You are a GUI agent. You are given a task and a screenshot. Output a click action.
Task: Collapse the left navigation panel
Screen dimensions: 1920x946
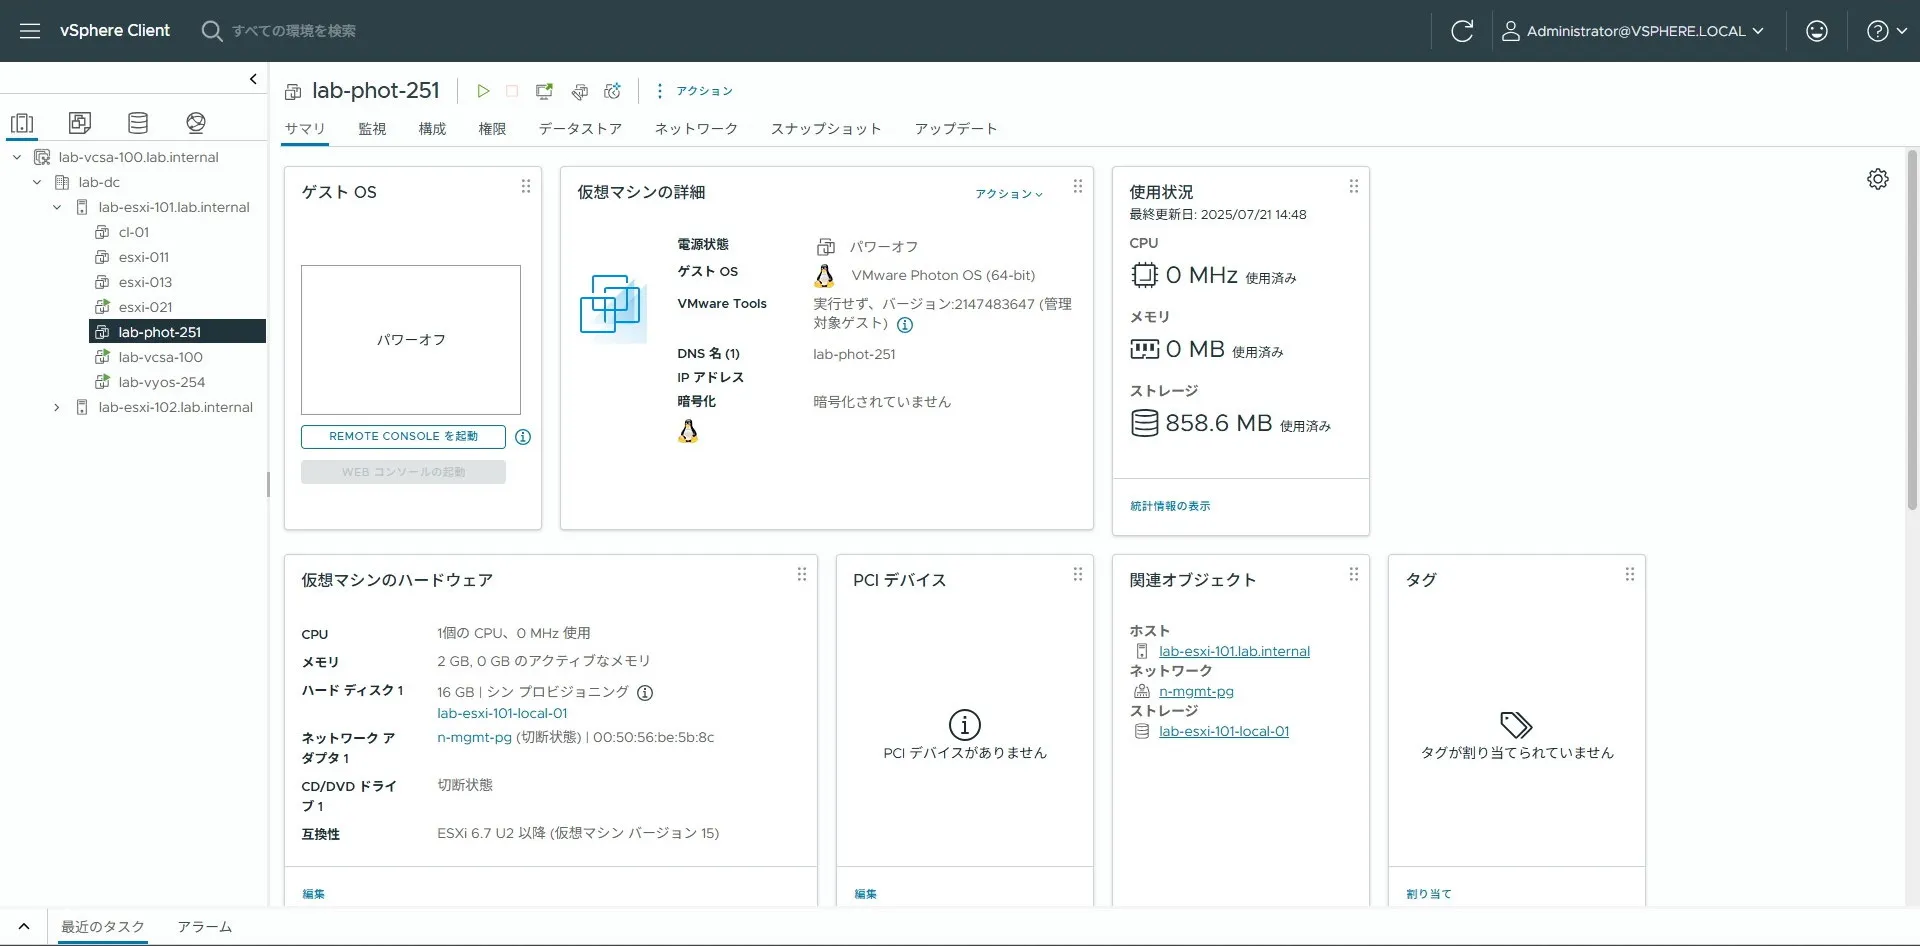(253, 79)
